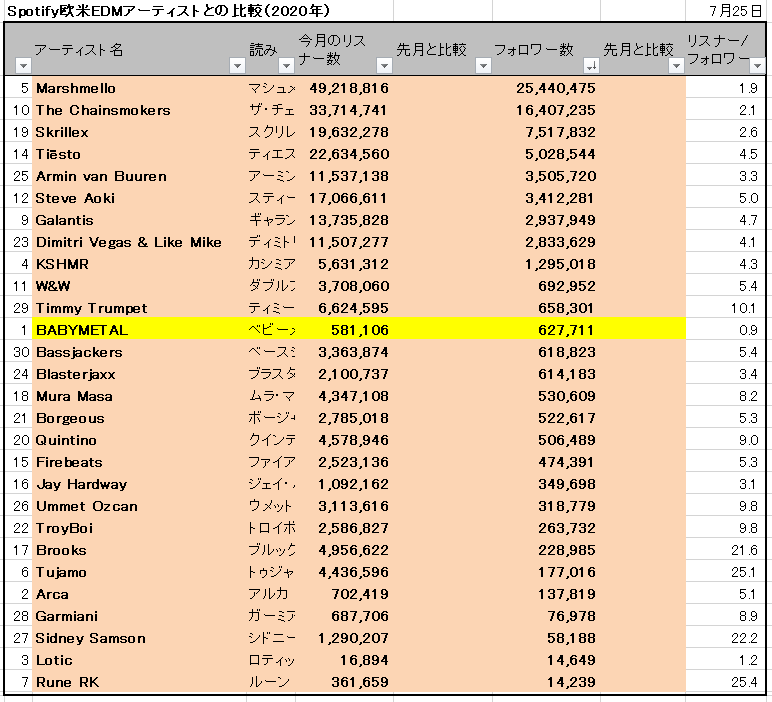Select 'The Chainsmokers' artist cell
The image size is (772, 702).
pos(139,110)
